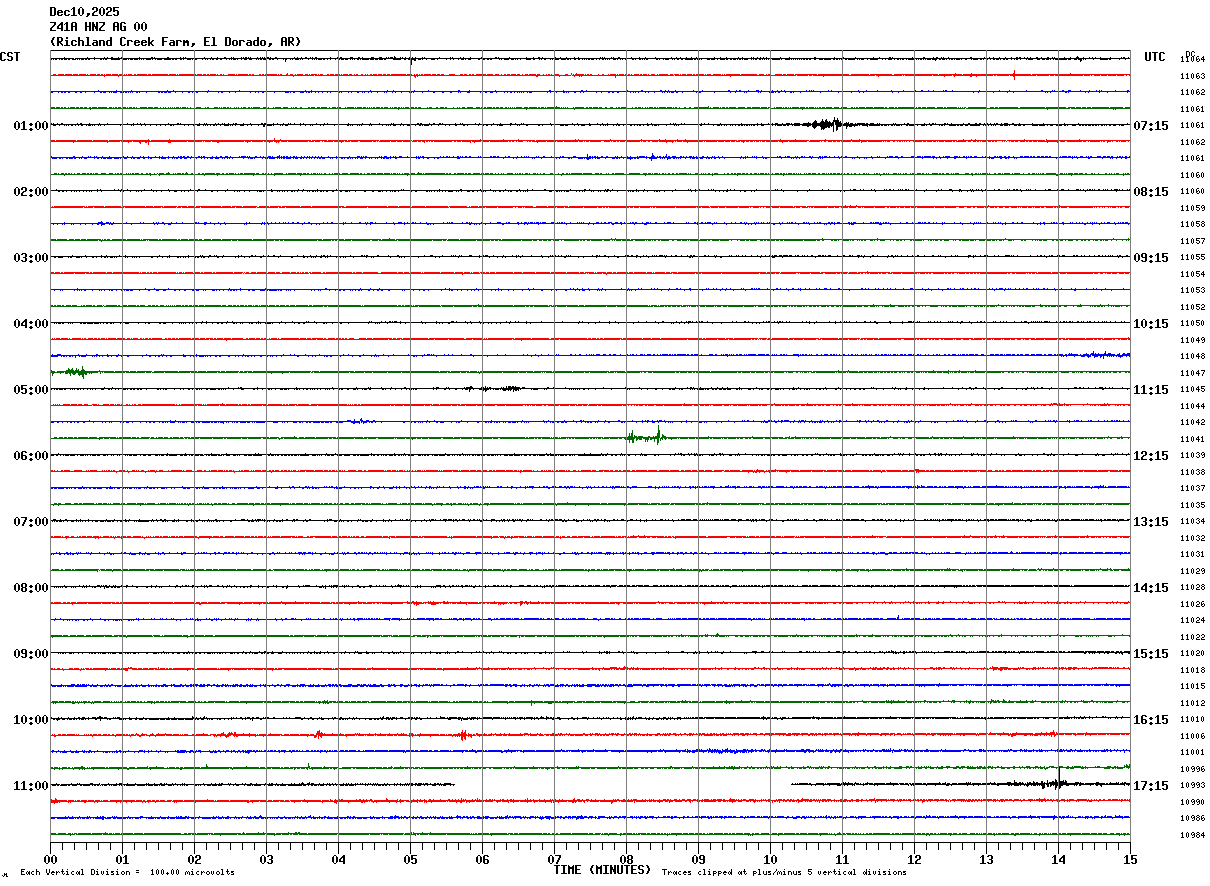
Task: Click the CST time zone label
Action: pyautogui.click(x=10, y=57)
